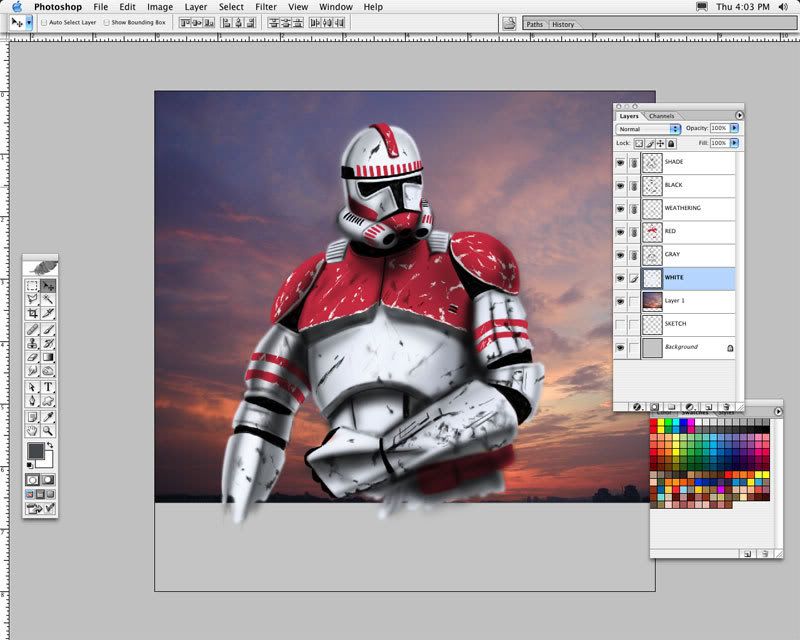Select the Eraser tool
Viewport: 800px width, 640px height.
pos(33,357)
